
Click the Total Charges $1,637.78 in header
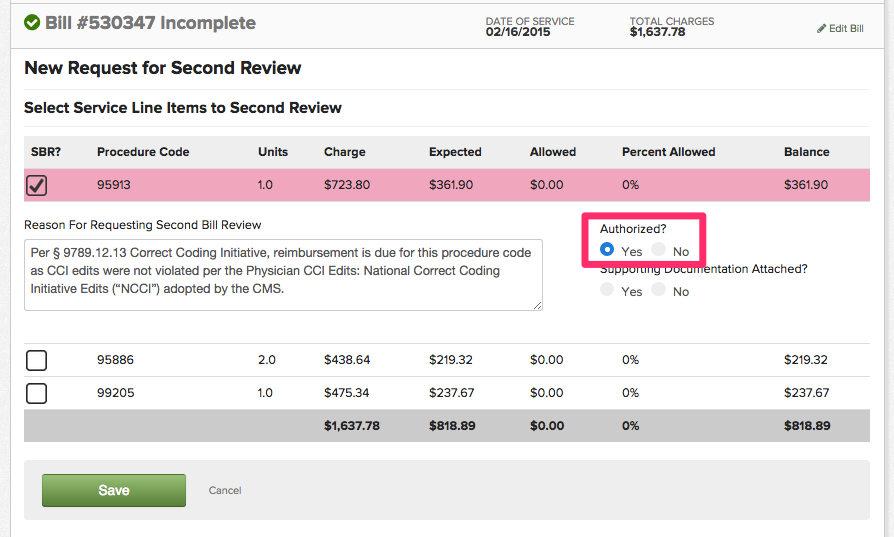pos(657,32)
